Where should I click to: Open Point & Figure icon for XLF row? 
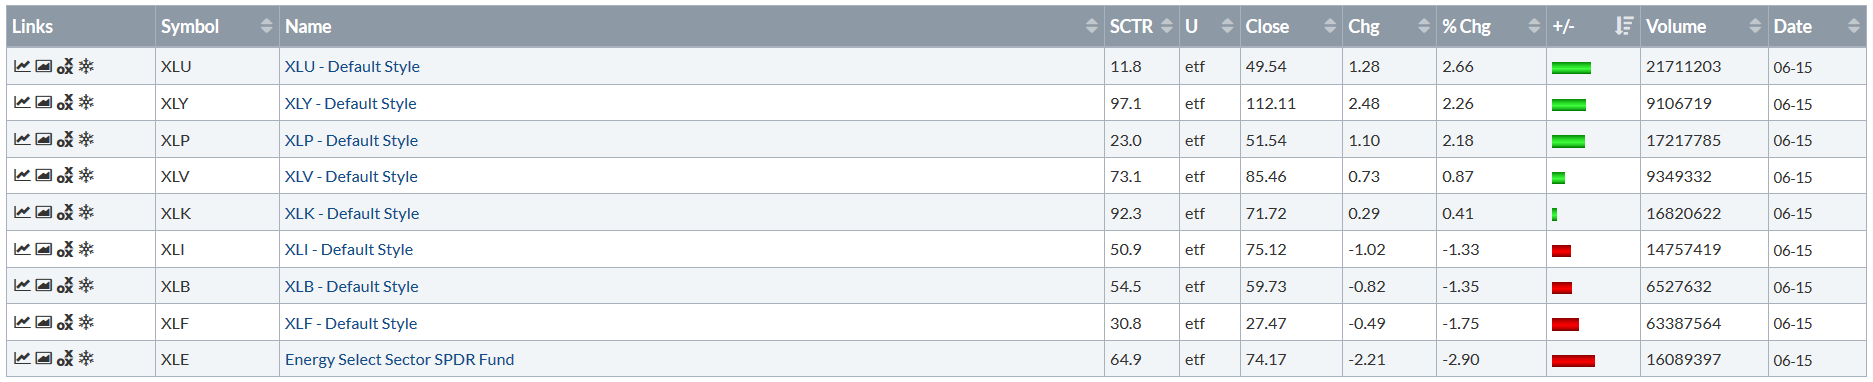click(65, 322)
